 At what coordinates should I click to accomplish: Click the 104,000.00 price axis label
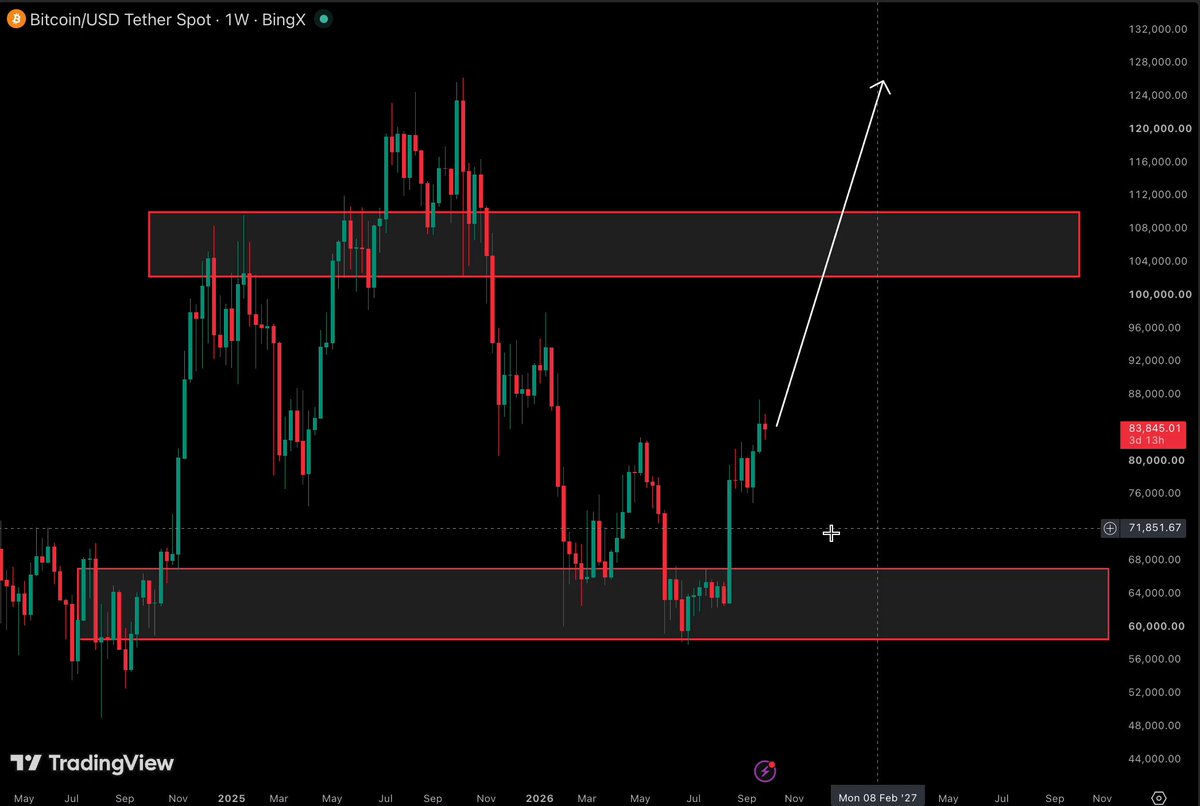1157,261
